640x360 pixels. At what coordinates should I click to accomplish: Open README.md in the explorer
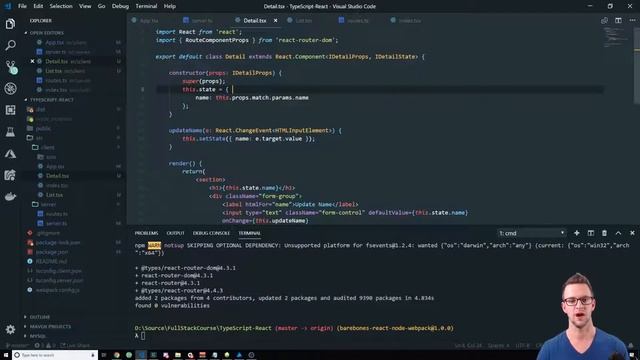tap(51, 261)
